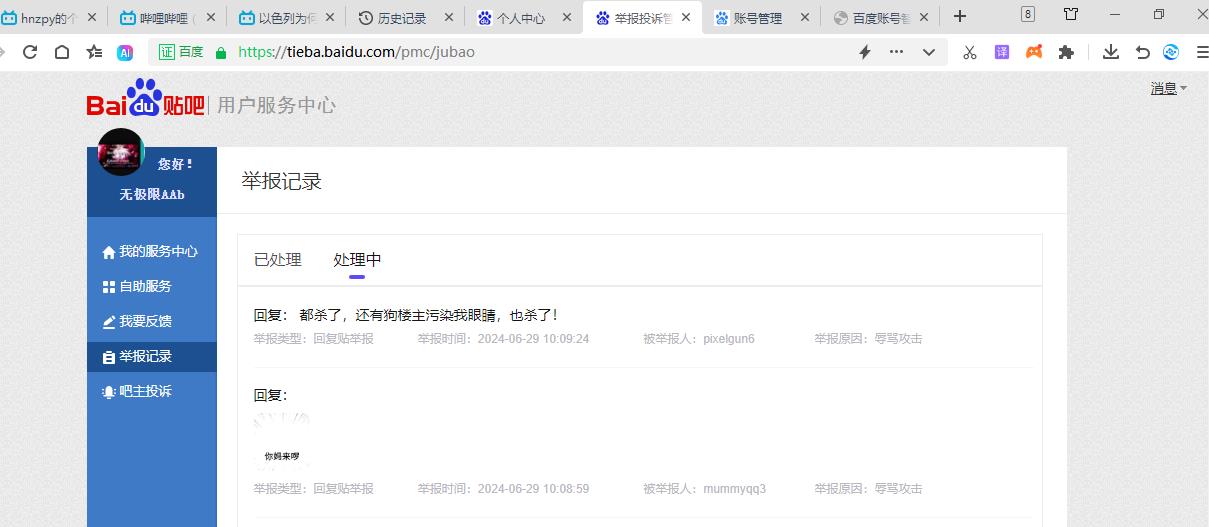The width and height of the screenshot is (1209, 527).
Task: Click the scissors screenshot tool icon
Action: click(x=969, y=52)
